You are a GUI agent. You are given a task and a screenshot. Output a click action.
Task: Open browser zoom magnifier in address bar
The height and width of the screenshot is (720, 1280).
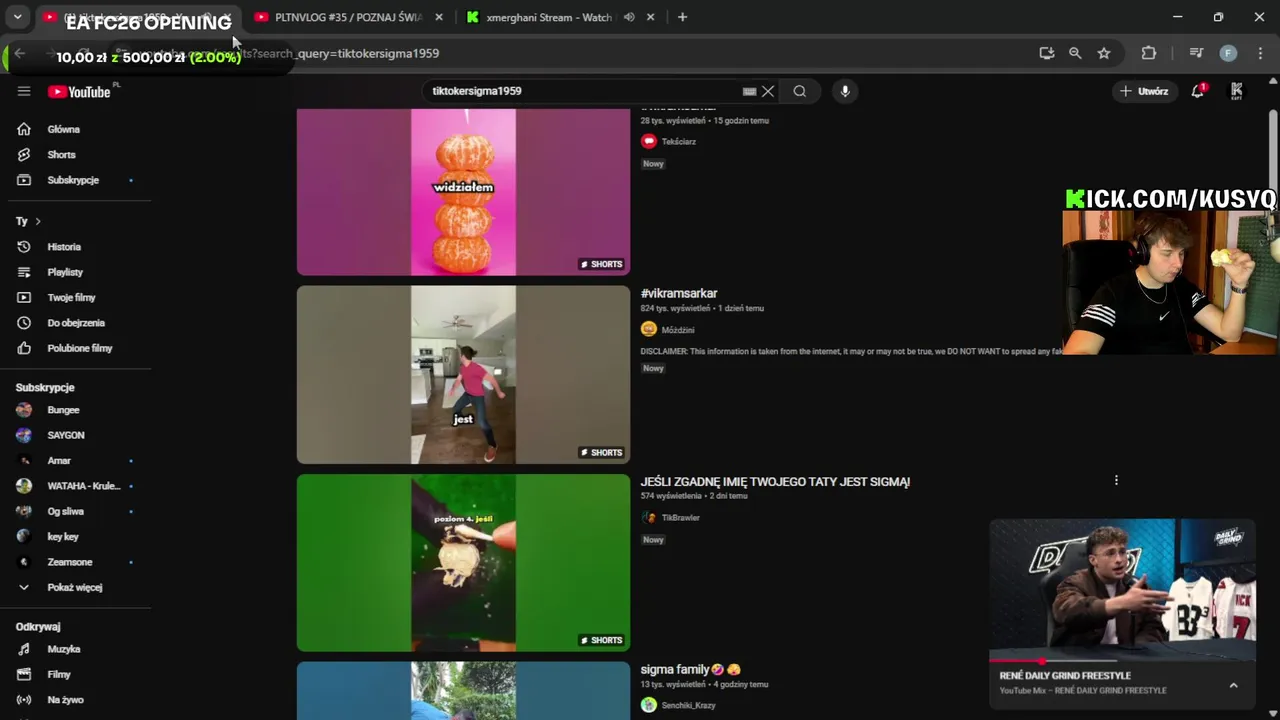(1075, 53)
